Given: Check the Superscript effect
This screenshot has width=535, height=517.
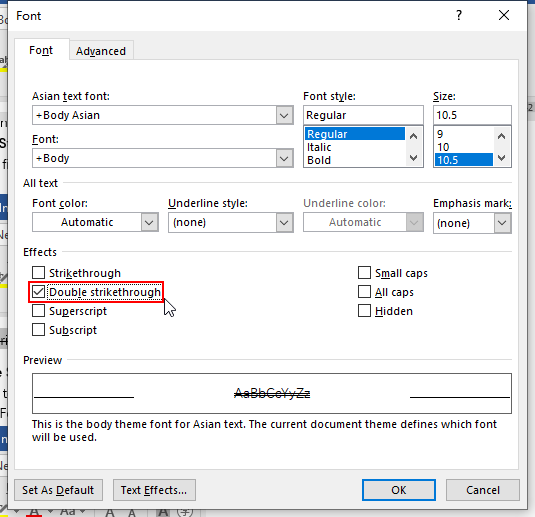Looking at the screenshot, I should (39, 311).
